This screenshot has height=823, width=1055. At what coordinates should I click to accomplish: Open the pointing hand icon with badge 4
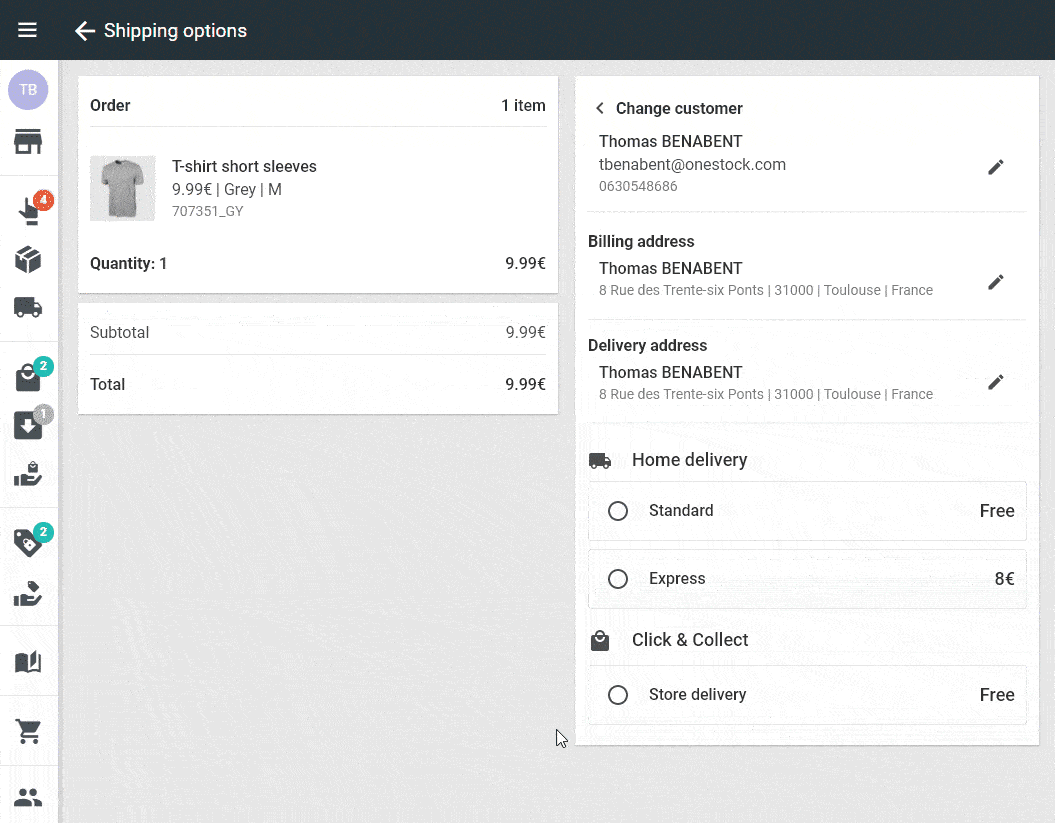coord(29,211)
